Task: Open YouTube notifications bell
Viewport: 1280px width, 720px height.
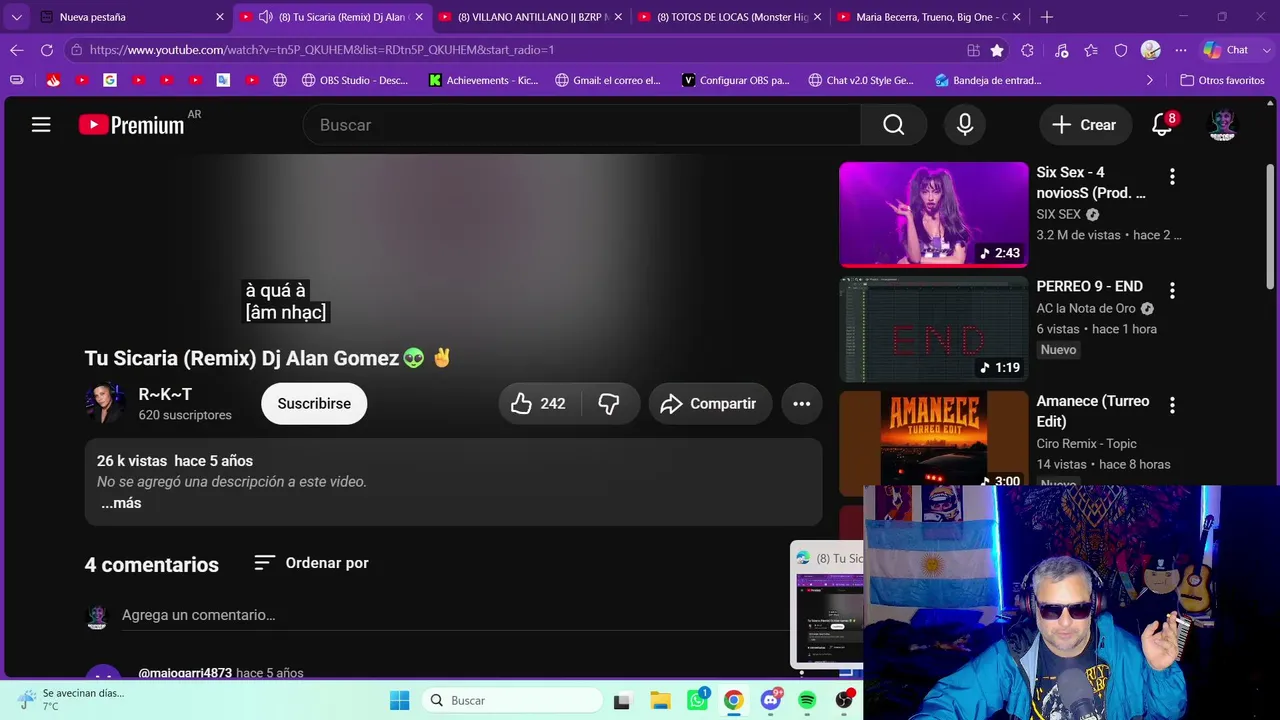Action: [1162, 125]
